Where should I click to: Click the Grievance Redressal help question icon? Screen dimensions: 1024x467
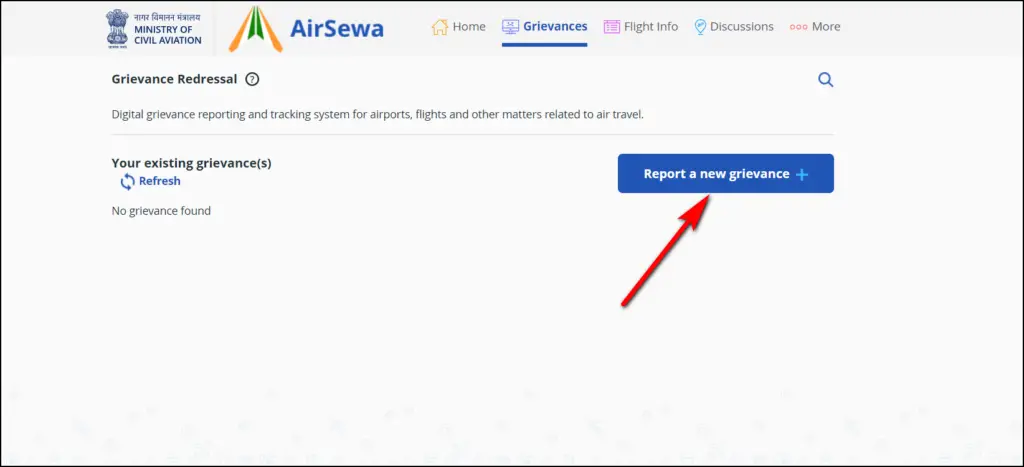pyautogui.click(x=252, y=80)
